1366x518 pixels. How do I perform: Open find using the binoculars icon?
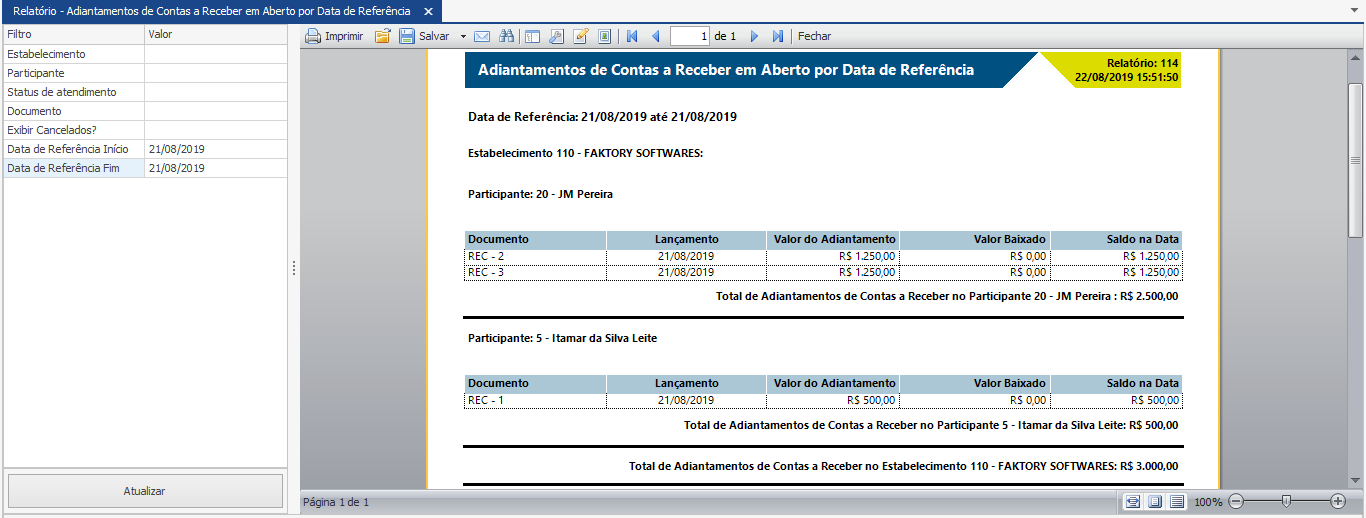(x=507, y=36)
